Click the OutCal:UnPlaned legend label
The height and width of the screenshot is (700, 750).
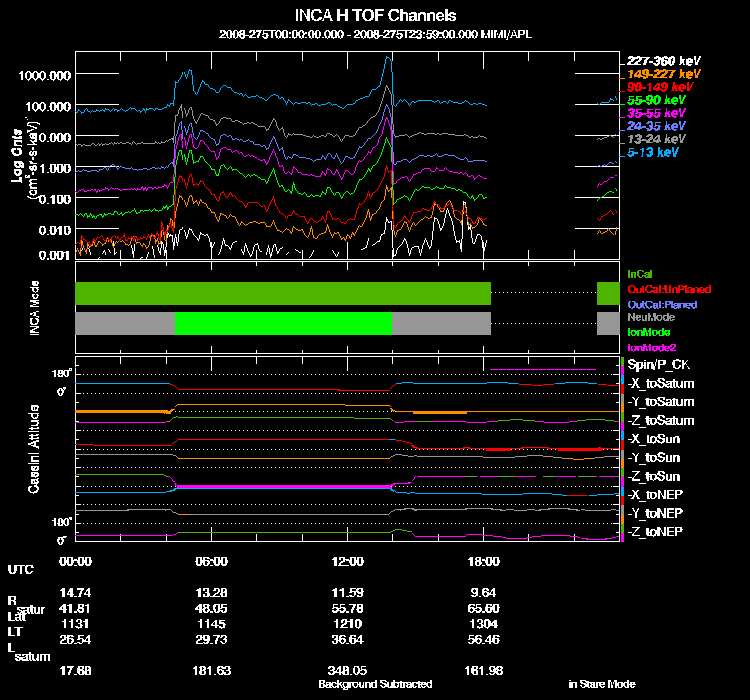[x=669, y=289]
